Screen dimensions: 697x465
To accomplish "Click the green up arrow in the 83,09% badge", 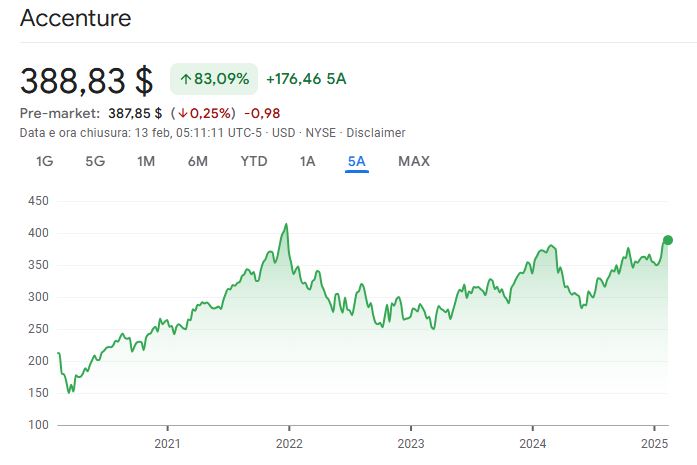I will tap(186, 79).
